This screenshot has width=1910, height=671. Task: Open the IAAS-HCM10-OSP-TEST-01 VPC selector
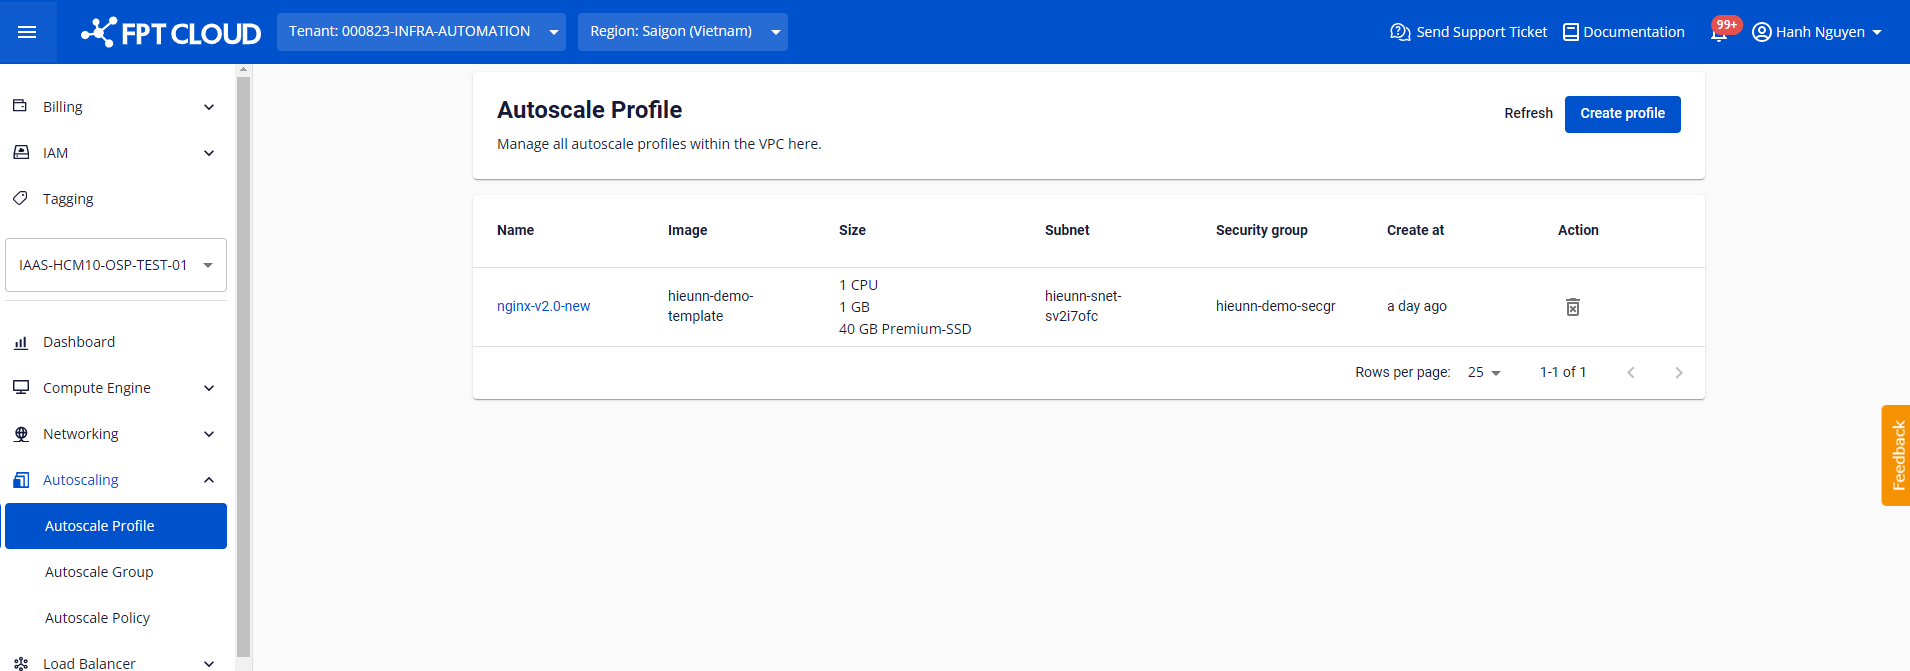pos(116,265)
